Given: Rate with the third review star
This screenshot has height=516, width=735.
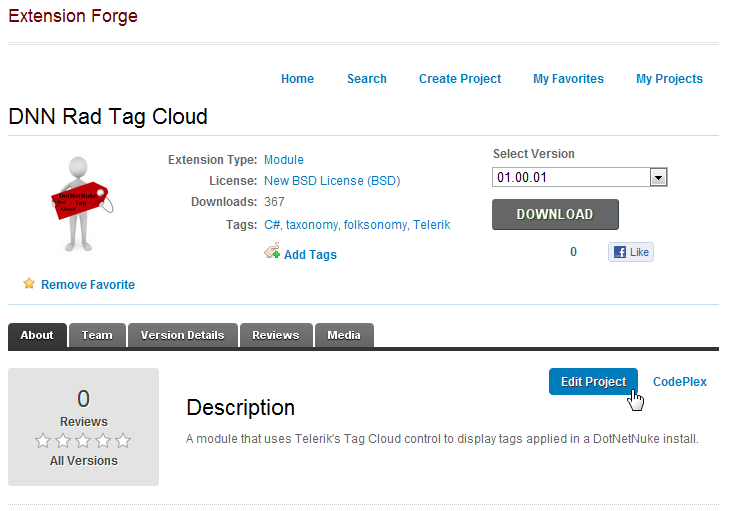Looking at the screenshot, I should click(x=83, y=441).
